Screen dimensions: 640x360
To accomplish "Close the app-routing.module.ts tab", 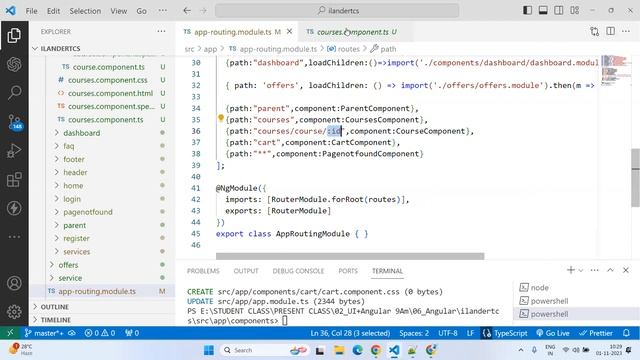I will tap(289, 31).
